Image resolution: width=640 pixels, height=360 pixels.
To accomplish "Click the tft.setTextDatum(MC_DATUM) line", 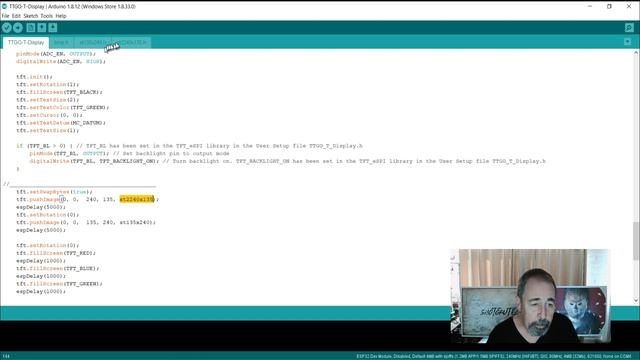I will click(x=61, y=123).
